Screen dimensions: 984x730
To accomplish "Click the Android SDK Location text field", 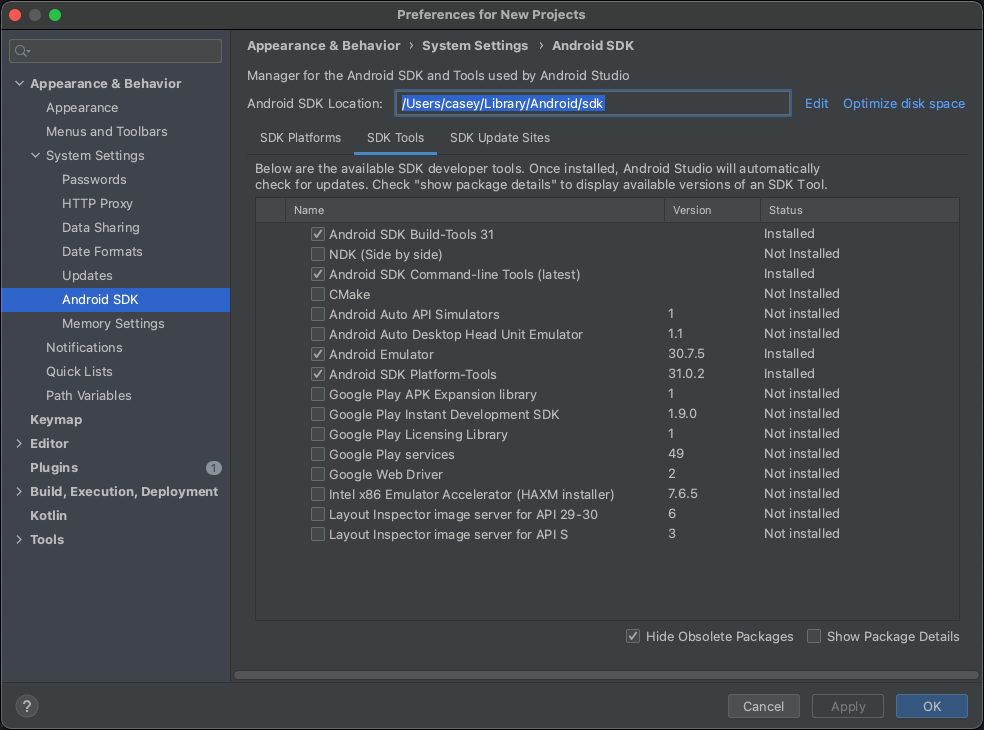I will click(591, 103).
